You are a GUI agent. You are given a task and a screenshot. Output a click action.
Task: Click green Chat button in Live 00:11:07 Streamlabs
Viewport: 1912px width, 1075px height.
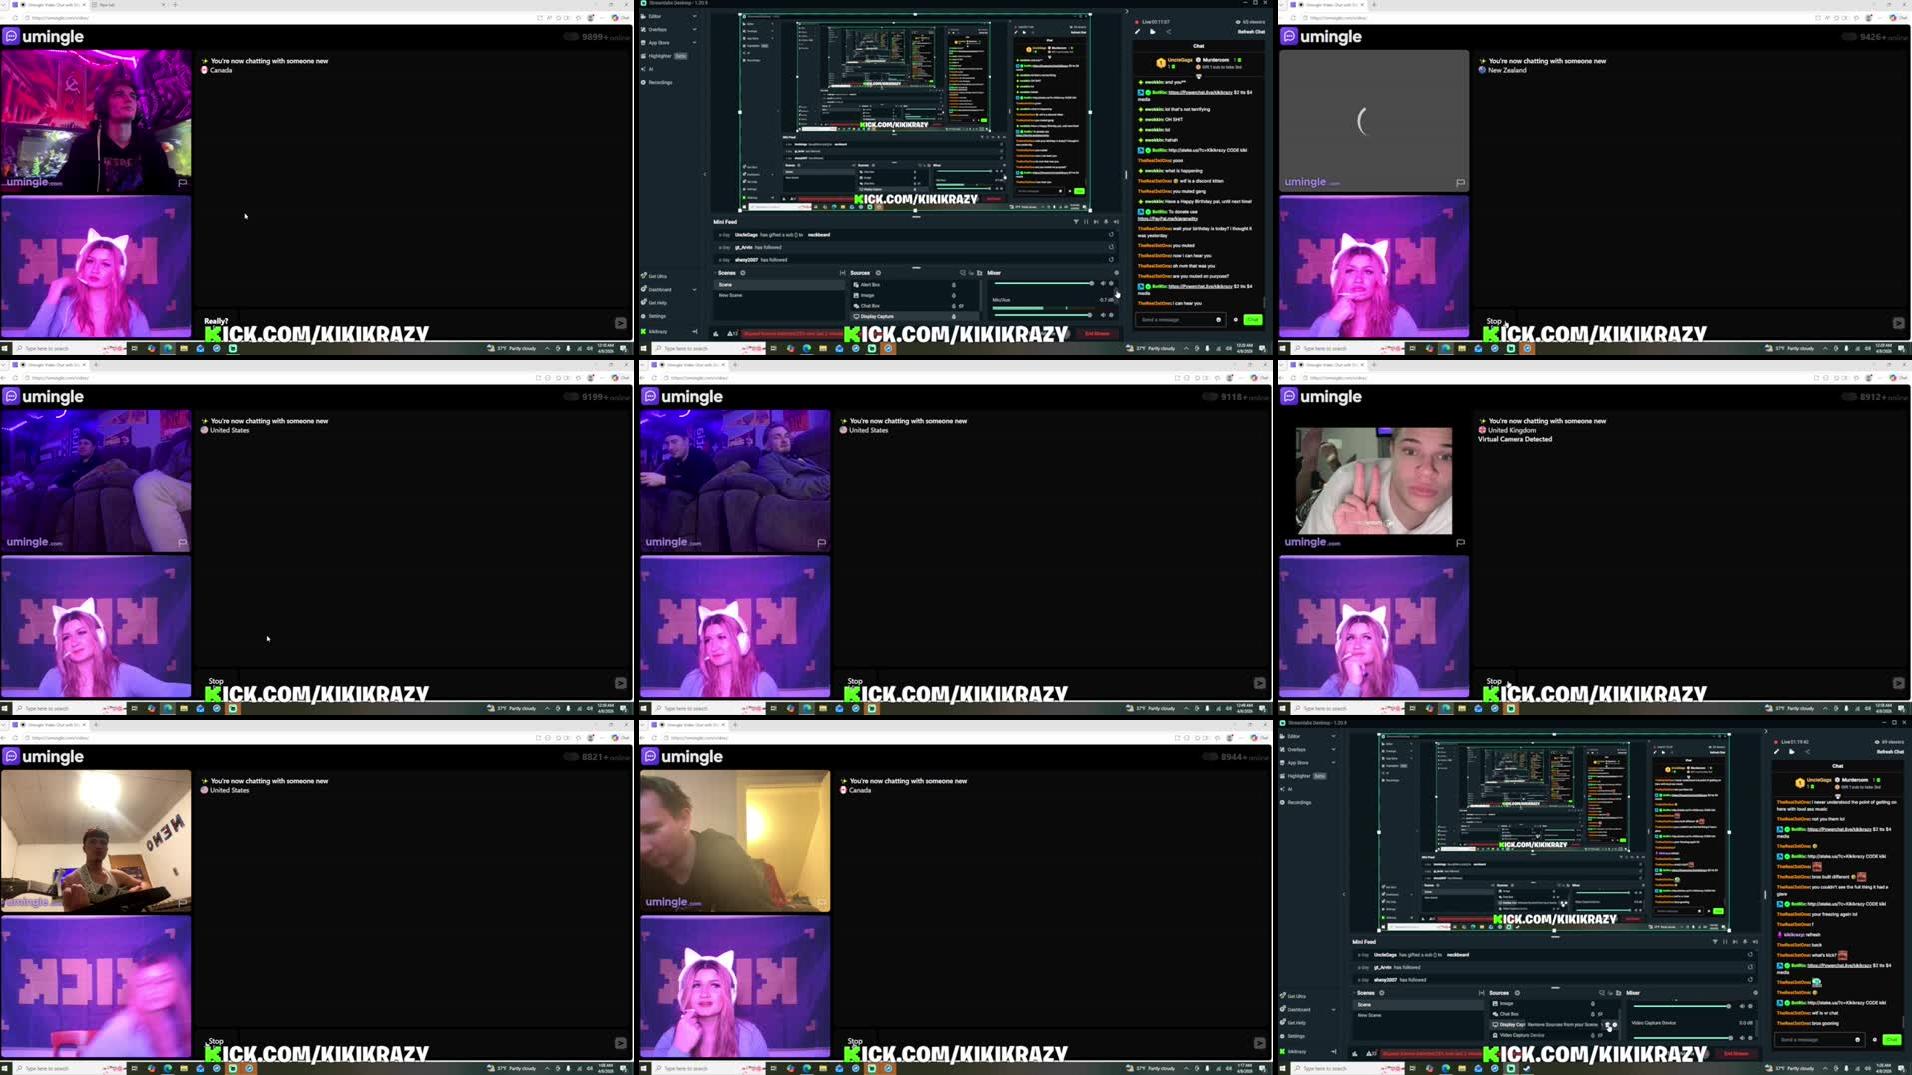[1253, 320]
